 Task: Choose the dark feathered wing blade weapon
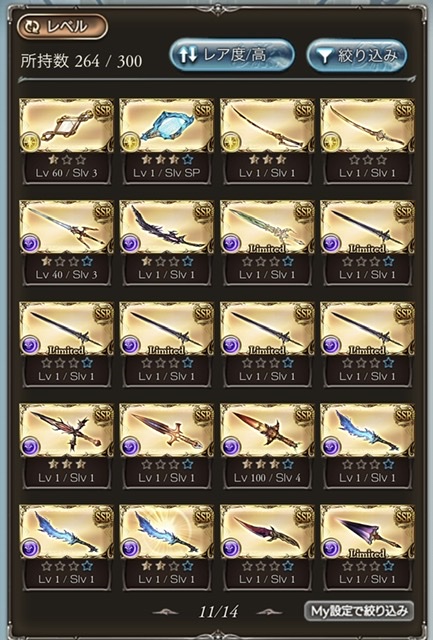tap(167, 242)
